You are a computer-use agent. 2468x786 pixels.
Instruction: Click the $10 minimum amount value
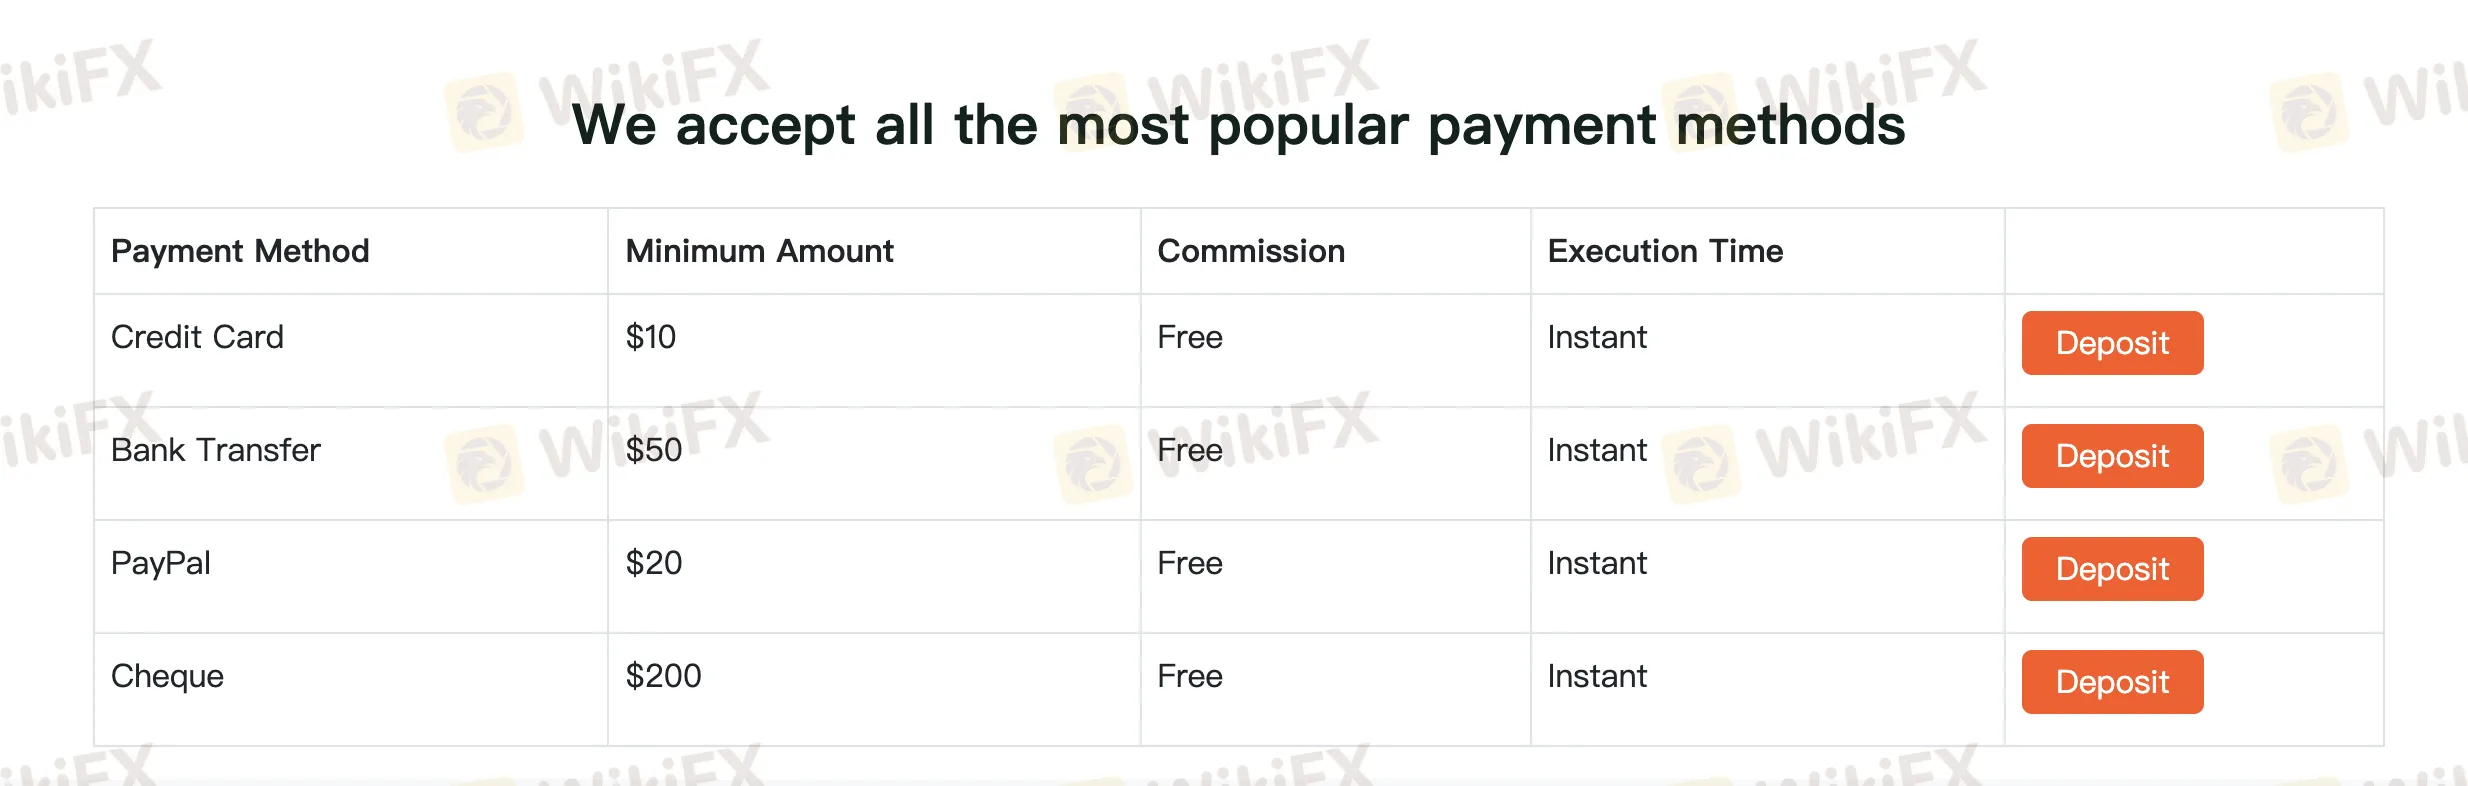(651, 337)
